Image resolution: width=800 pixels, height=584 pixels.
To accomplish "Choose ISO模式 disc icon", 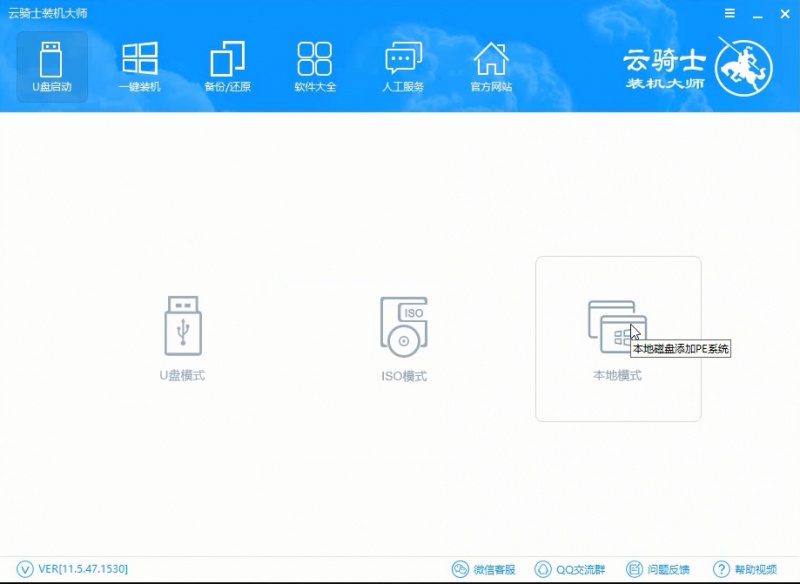I will (x=404, y=326).
